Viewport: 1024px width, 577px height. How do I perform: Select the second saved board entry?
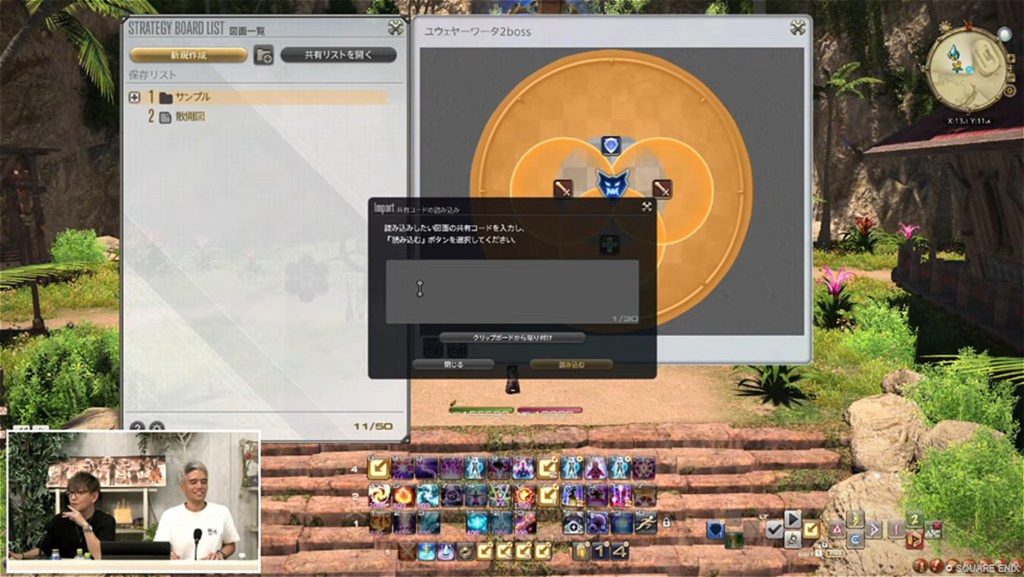coord(190,117)
